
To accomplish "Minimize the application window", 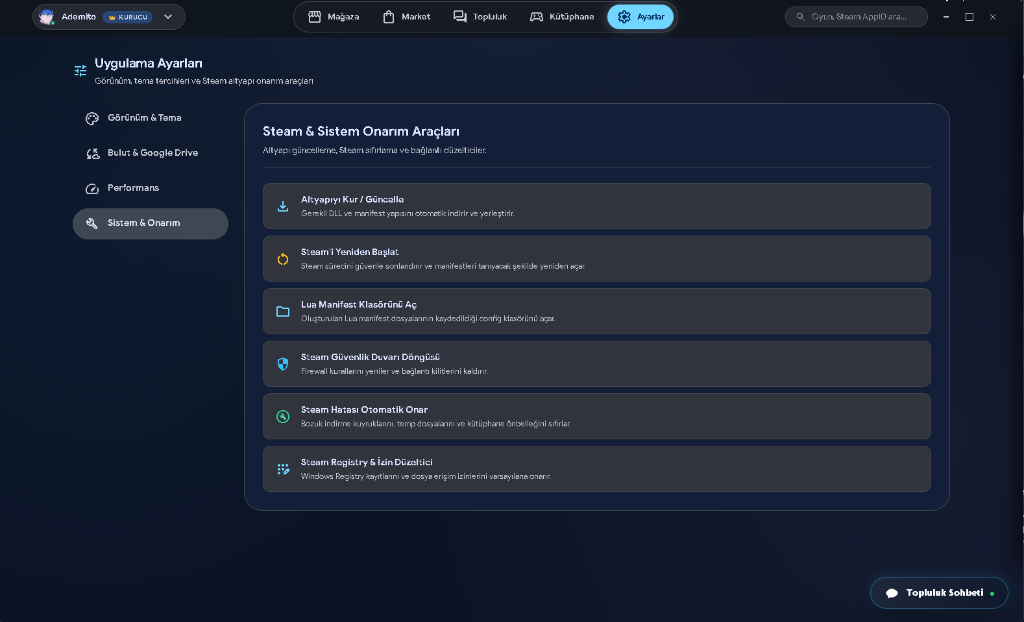I will (946, 17).
